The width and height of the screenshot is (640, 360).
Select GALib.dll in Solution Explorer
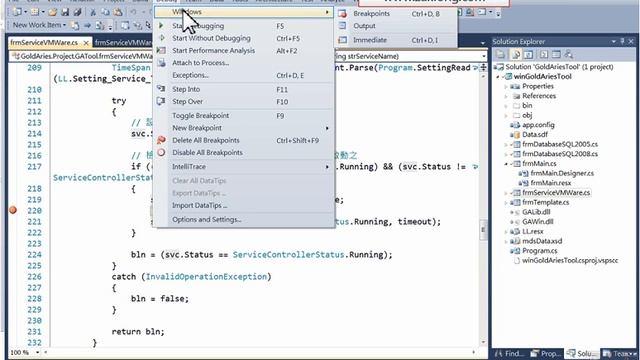click(x=536, y=212)
